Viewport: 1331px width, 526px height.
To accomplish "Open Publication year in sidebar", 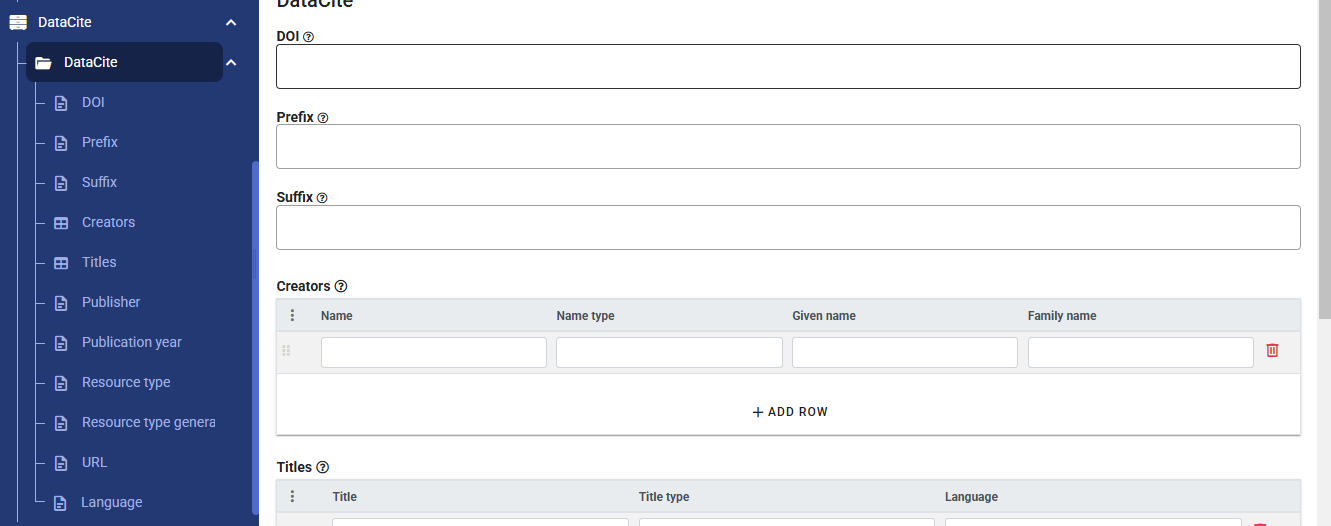I will click(131, 342).
